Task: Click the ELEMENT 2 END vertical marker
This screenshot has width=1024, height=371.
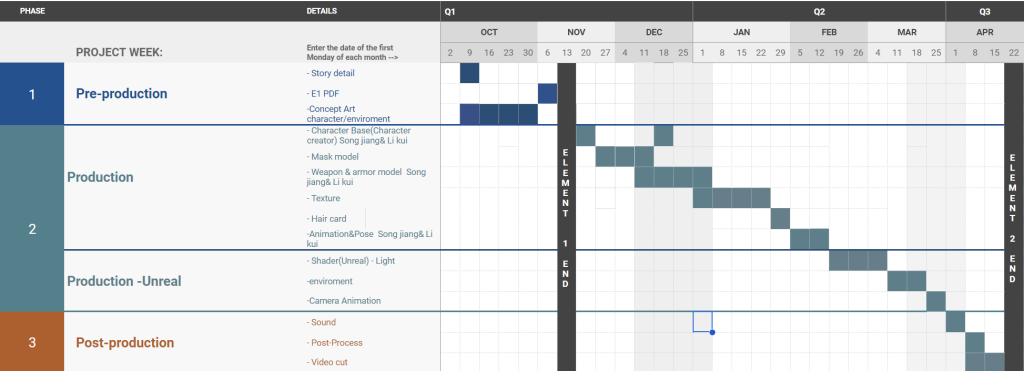Action: point(1013,217)
